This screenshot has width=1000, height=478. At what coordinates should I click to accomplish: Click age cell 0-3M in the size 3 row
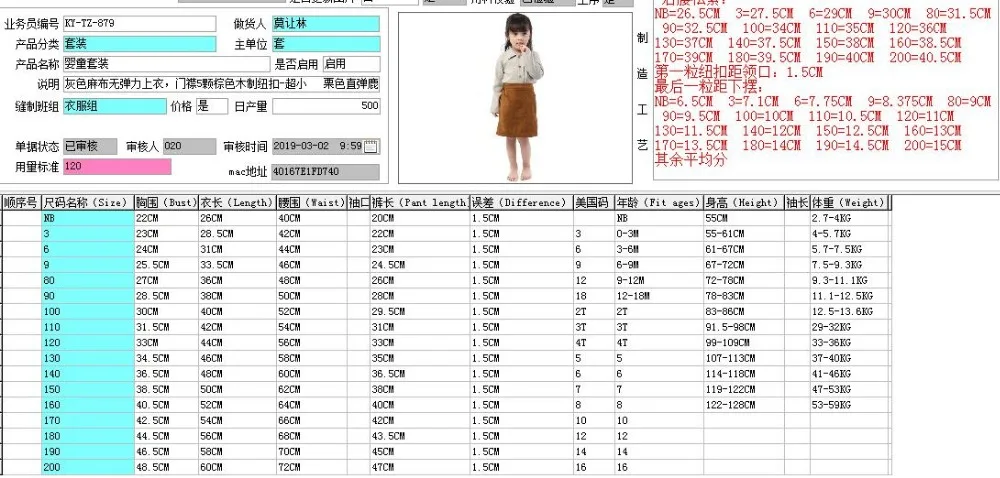659,234
